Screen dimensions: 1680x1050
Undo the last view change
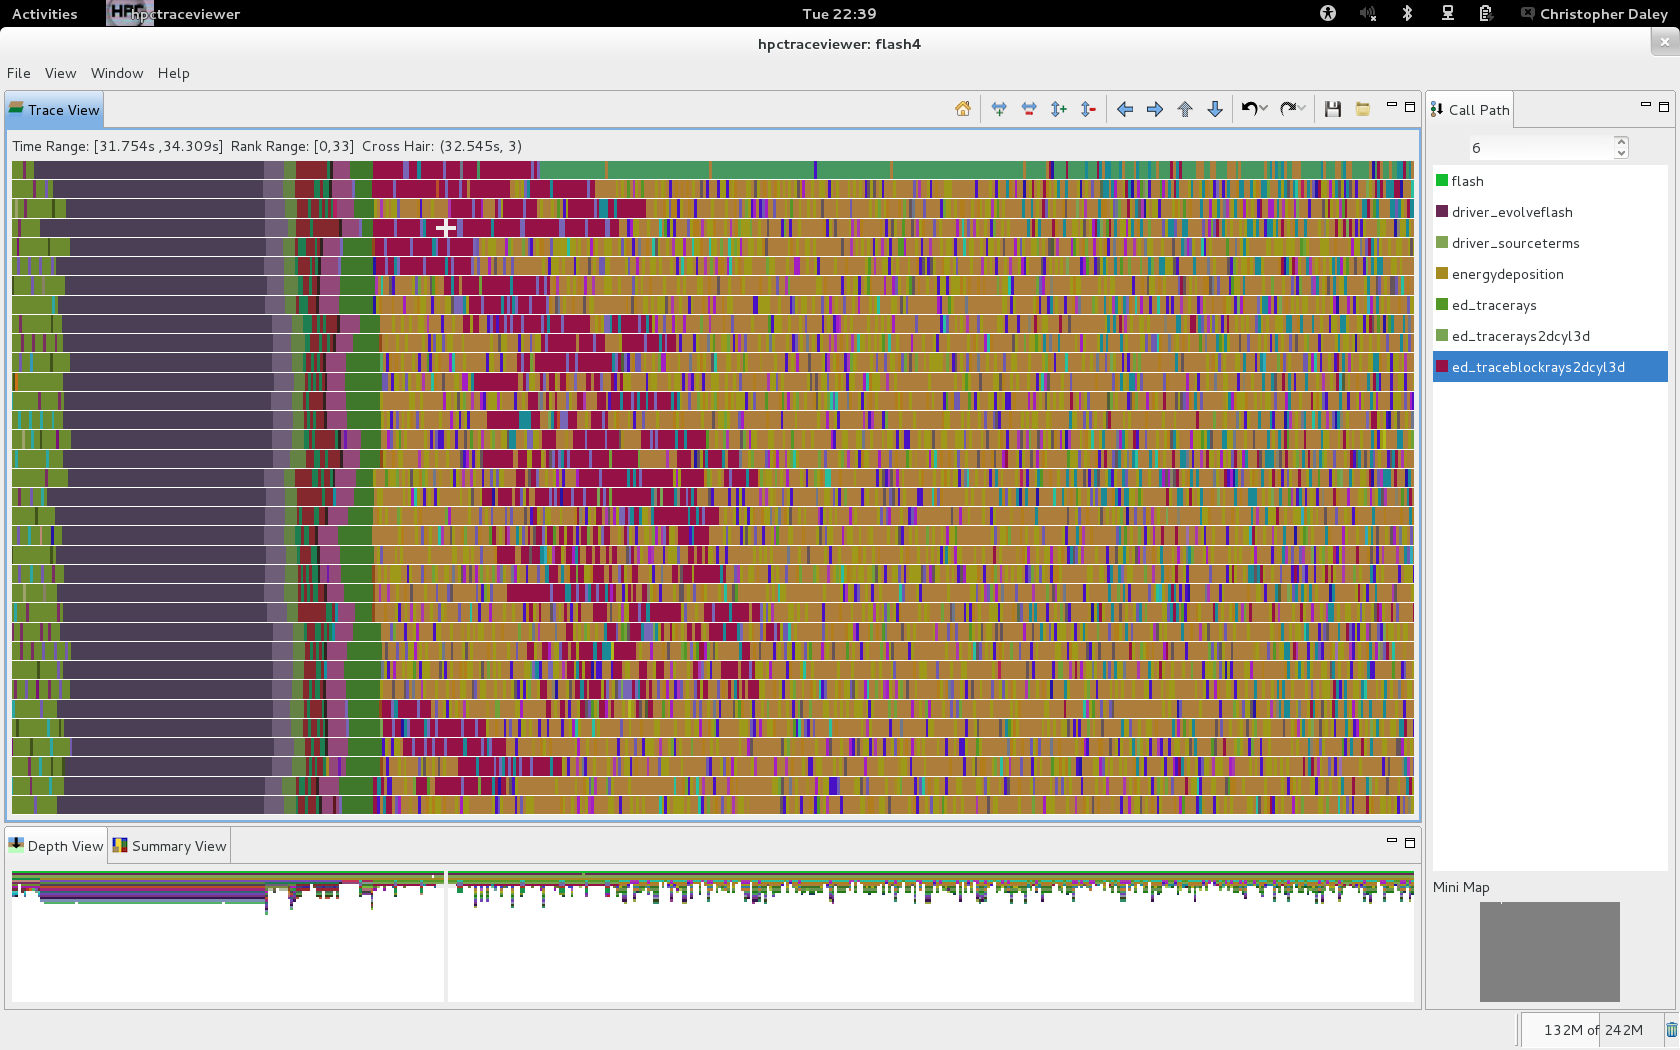(x=1249, y=109)
